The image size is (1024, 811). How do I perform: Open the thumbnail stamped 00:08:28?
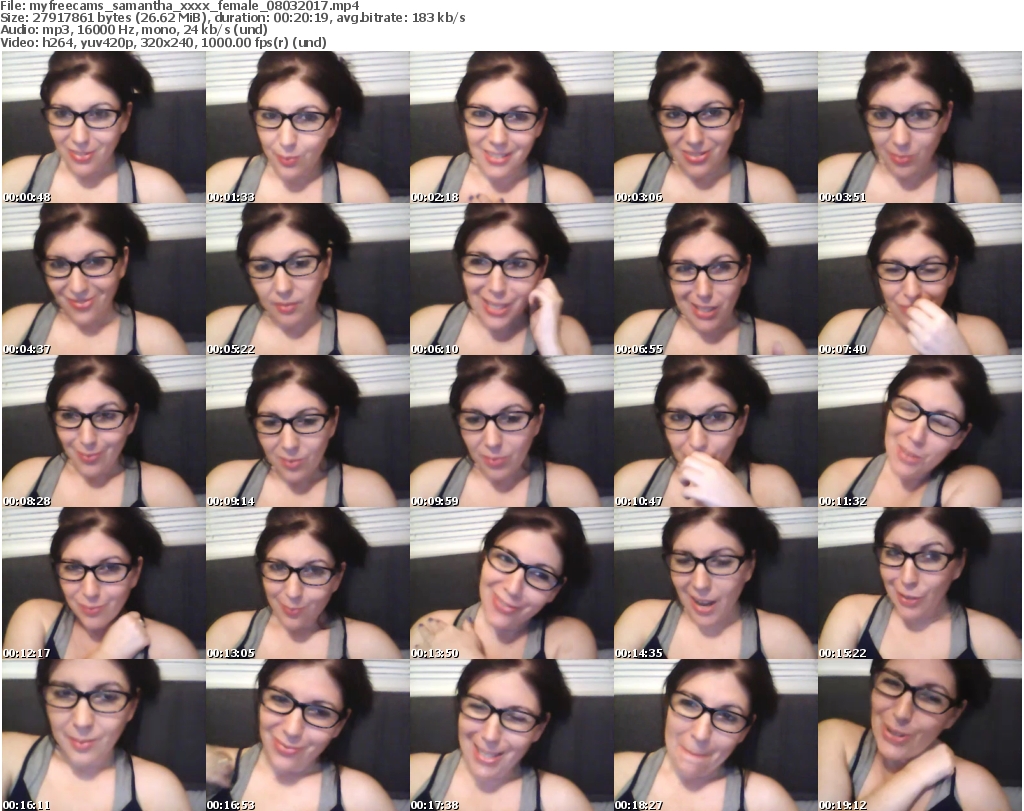(104, 432)
